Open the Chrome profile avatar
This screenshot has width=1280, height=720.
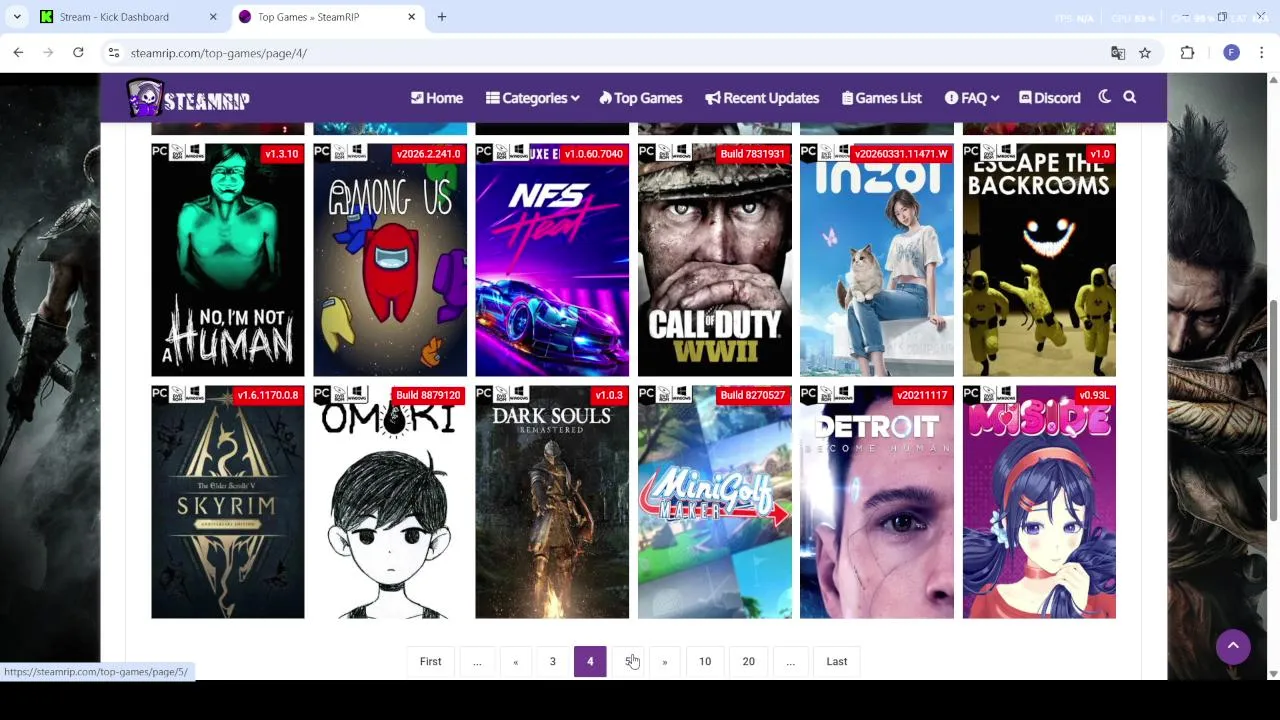tap(1231, 53)
